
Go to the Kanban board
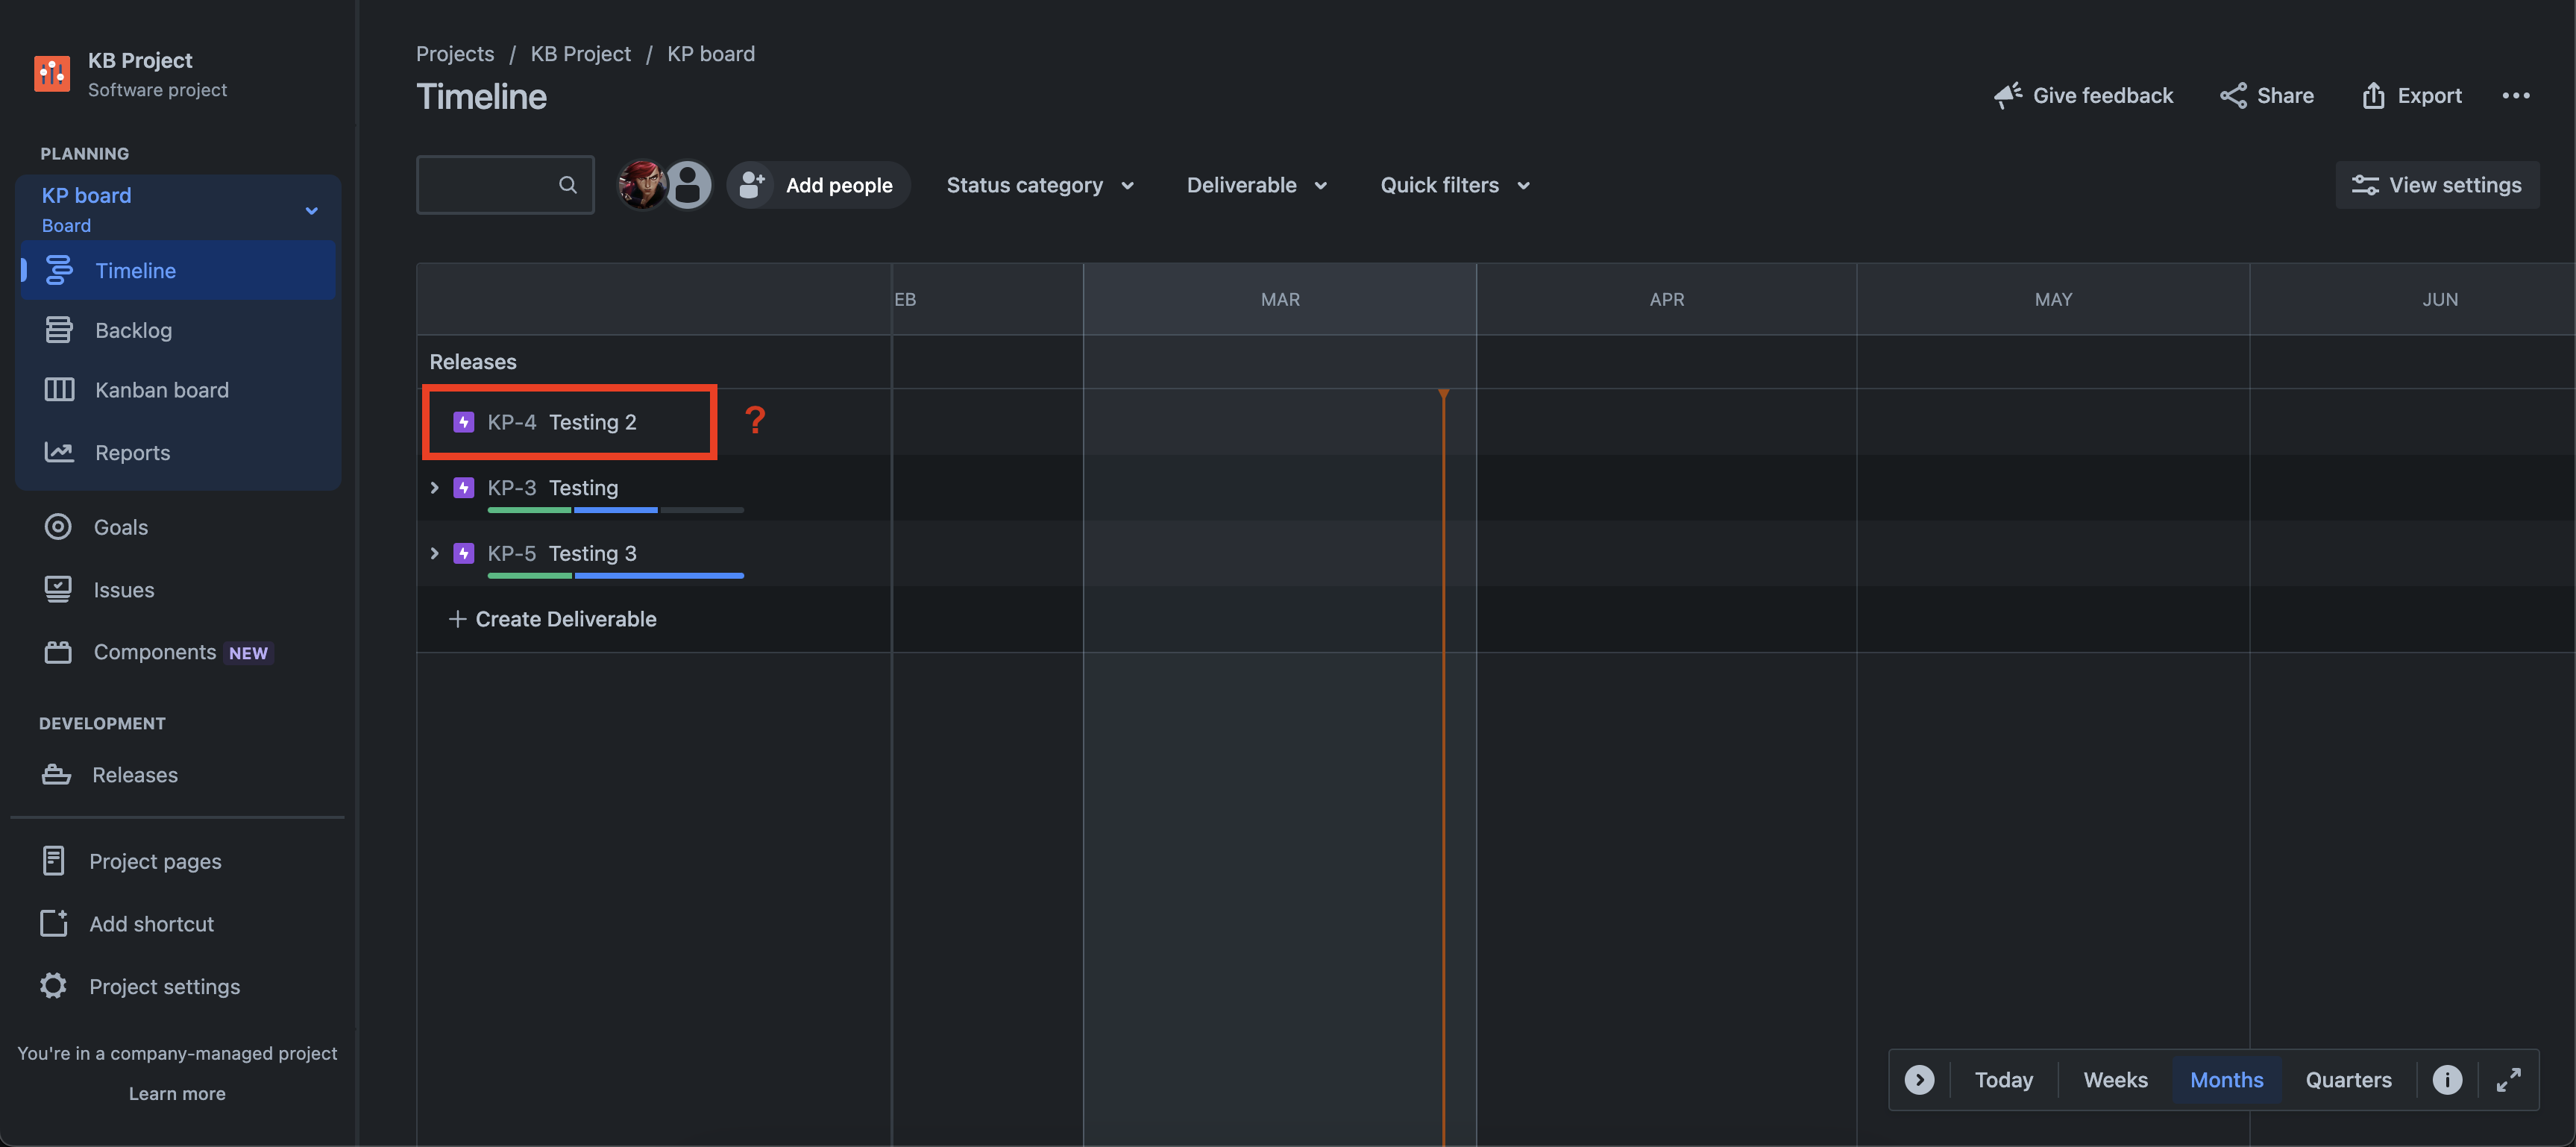[x=161, y=390]
